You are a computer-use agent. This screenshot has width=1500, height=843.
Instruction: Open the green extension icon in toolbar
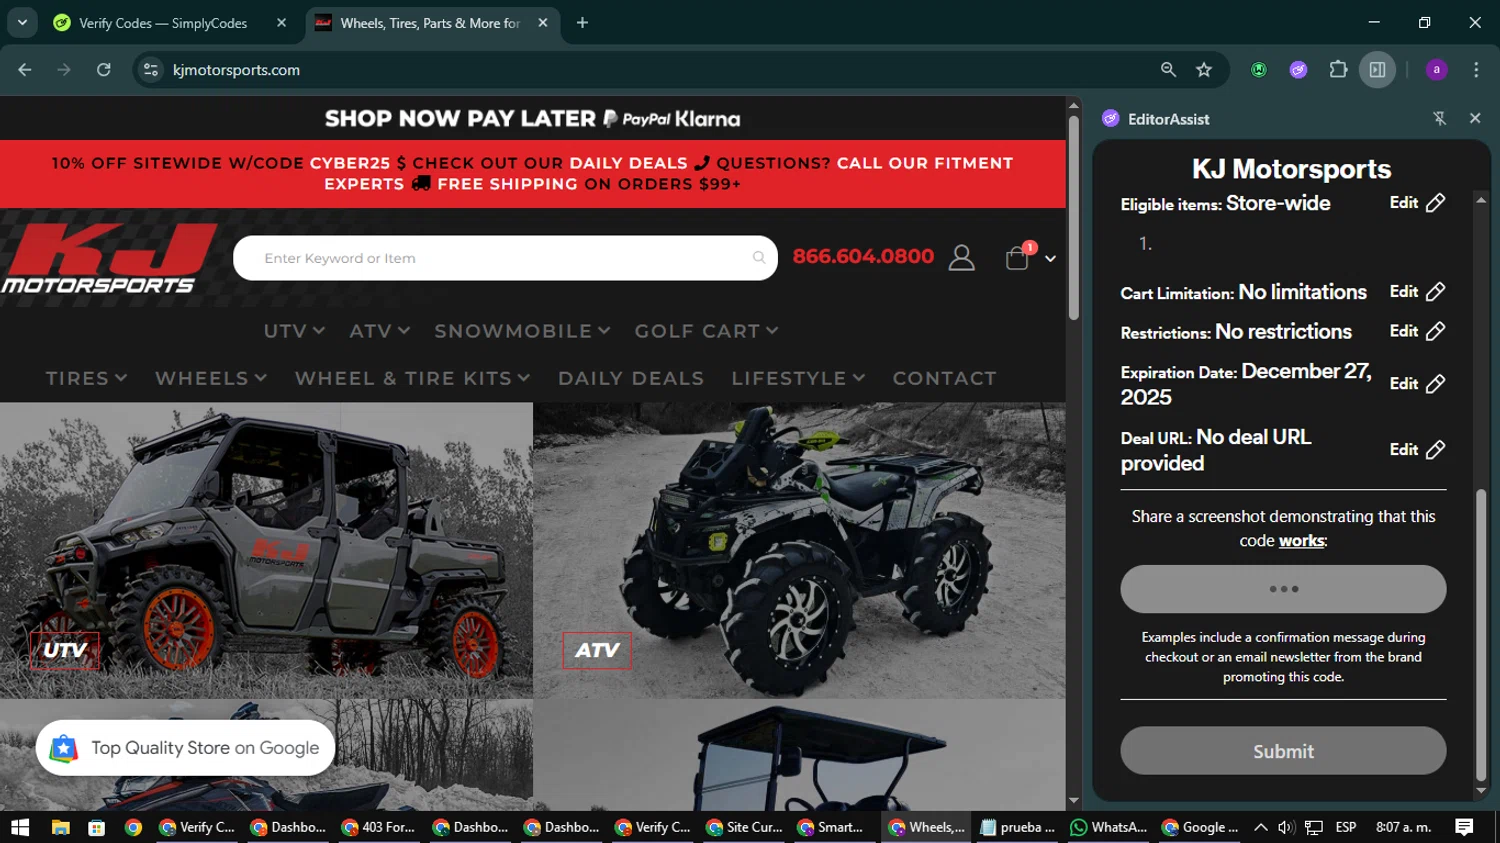click(1259, 70)
